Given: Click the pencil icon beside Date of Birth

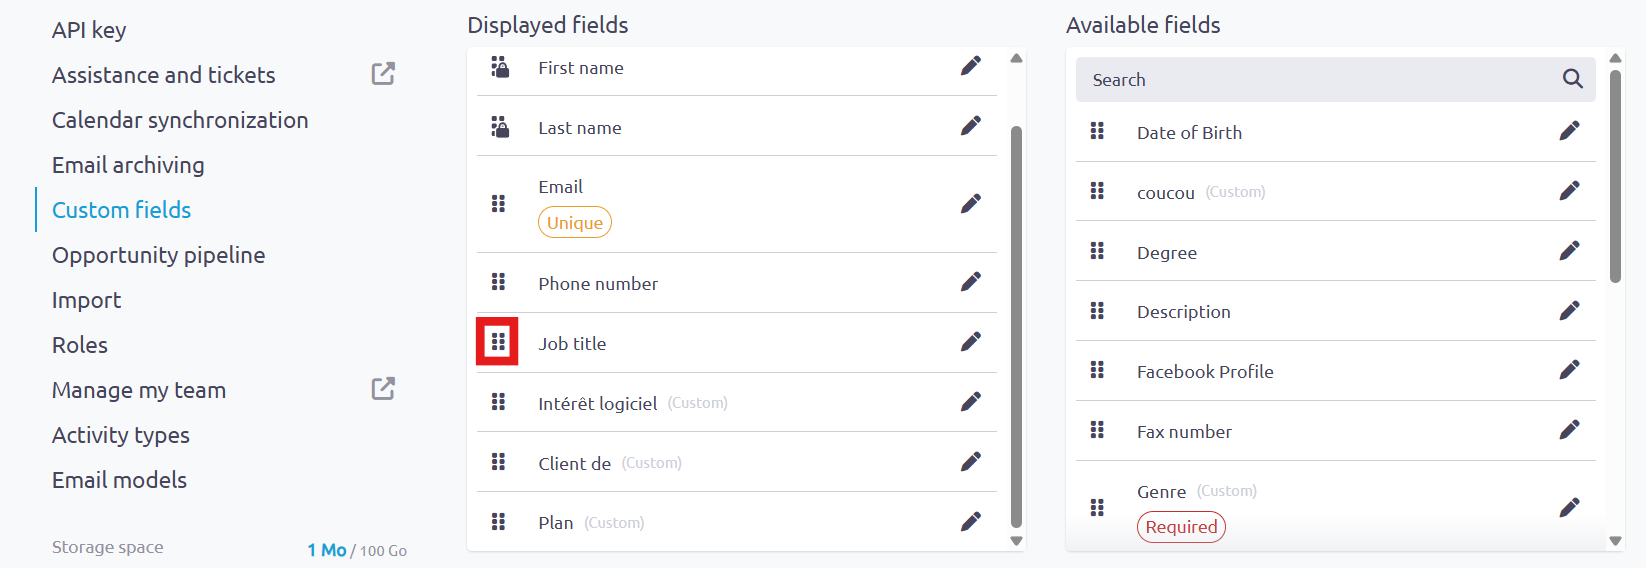Looking at the screenshot, I should pyautogui.click(x=1569, y=131).
